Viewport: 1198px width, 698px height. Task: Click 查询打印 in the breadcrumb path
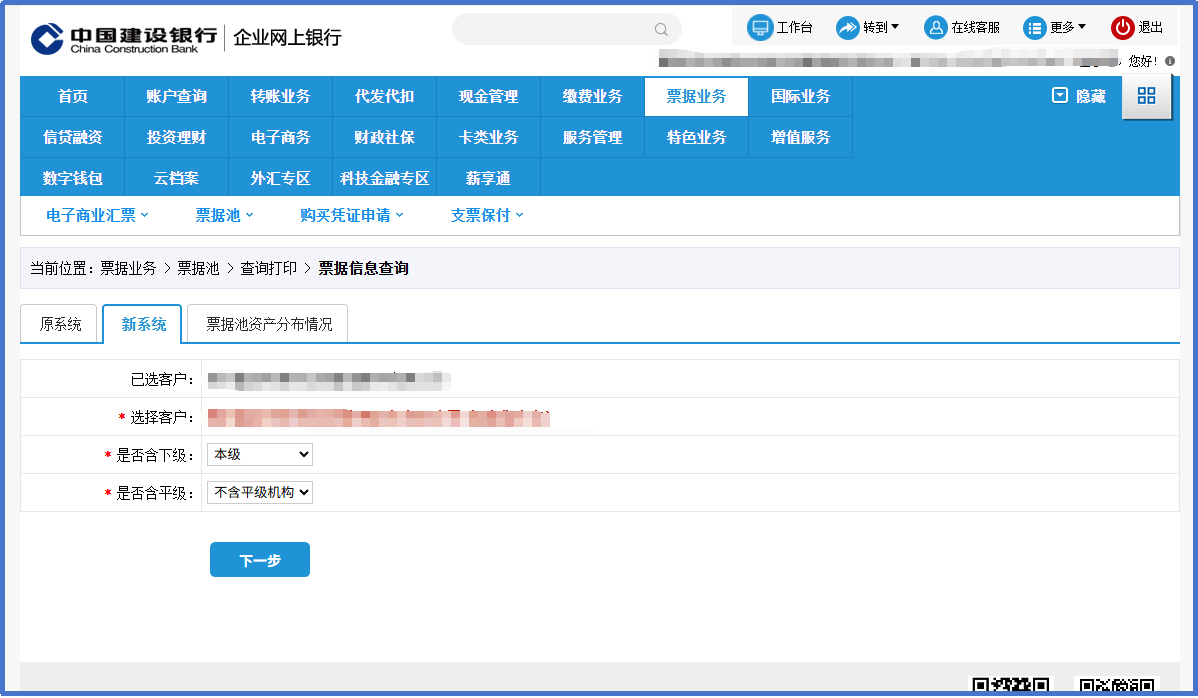[x=268, y=268]
